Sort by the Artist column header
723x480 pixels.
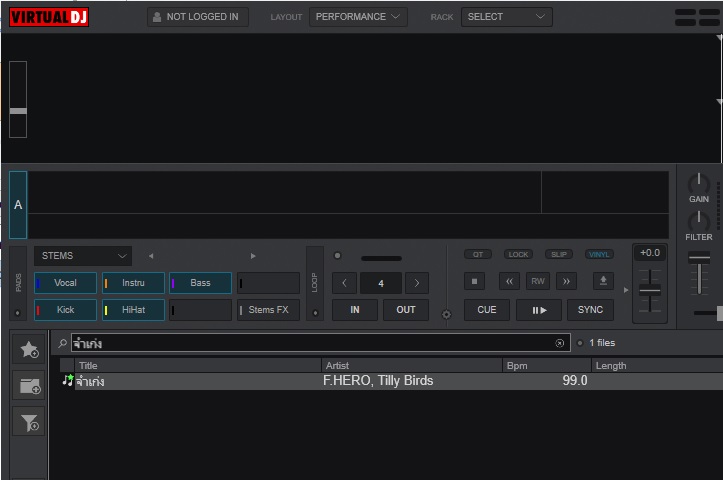pyautogui.click(x=412, y=366)
